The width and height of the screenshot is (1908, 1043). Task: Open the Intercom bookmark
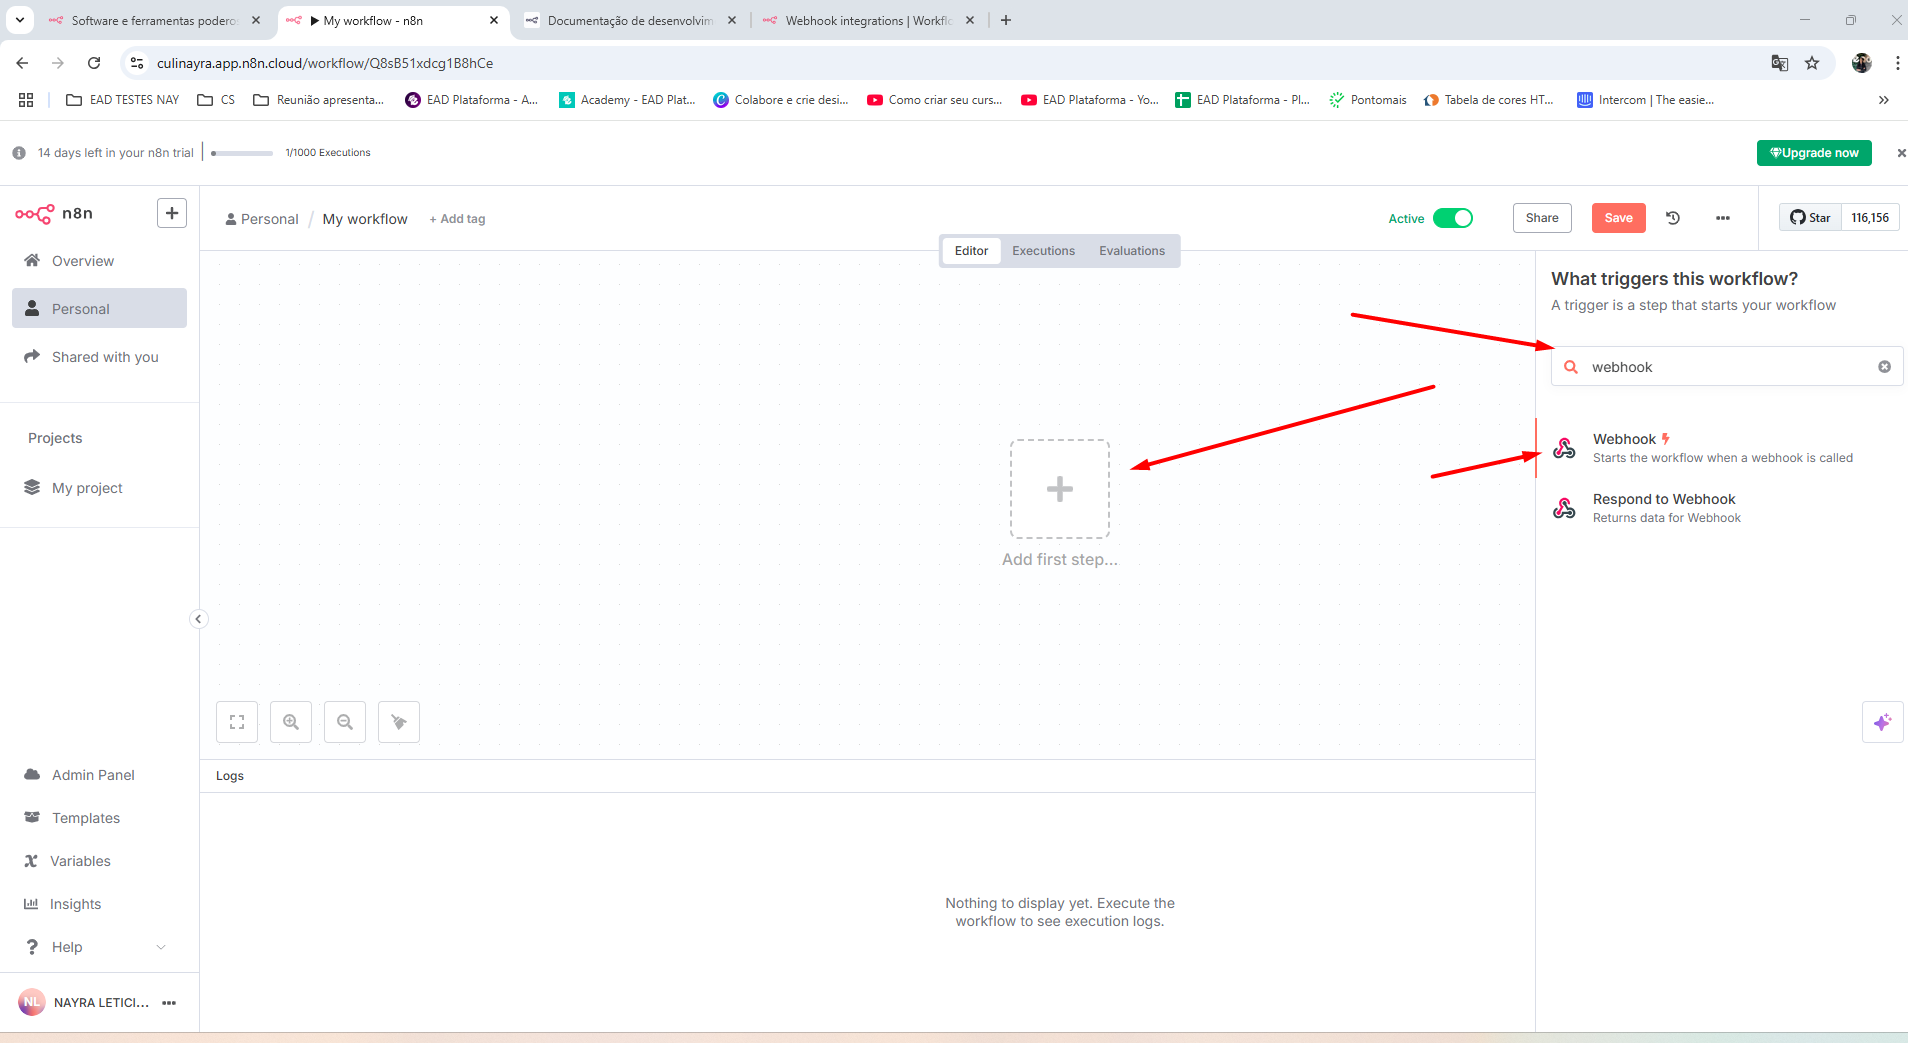pos(1645,100)
